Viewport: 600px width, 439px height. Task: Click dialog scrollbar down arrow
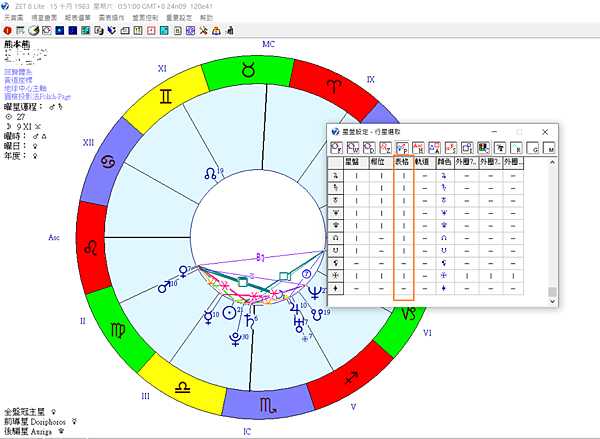point(552,301)
